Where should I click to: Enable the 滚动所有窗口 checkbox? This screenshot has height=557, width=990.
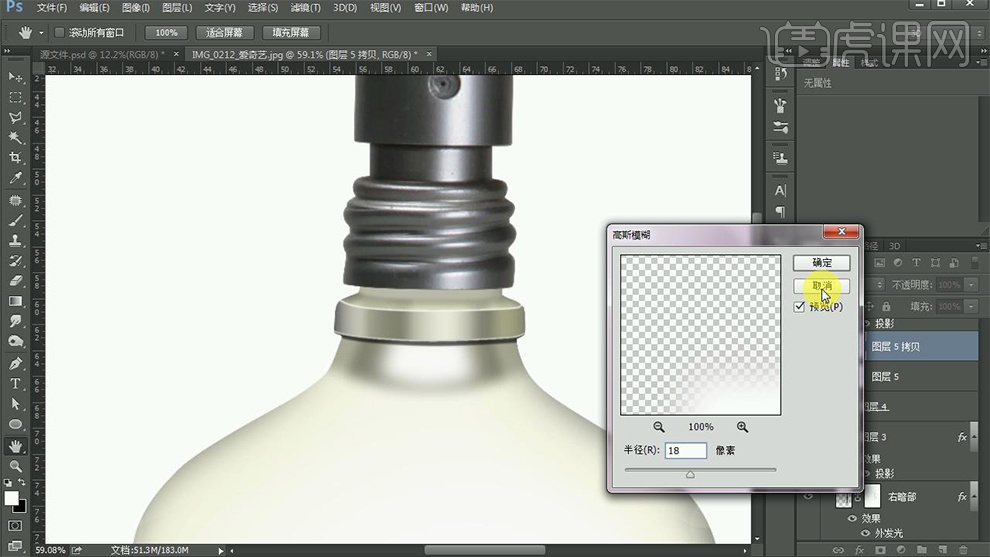(x=59, y=33)
